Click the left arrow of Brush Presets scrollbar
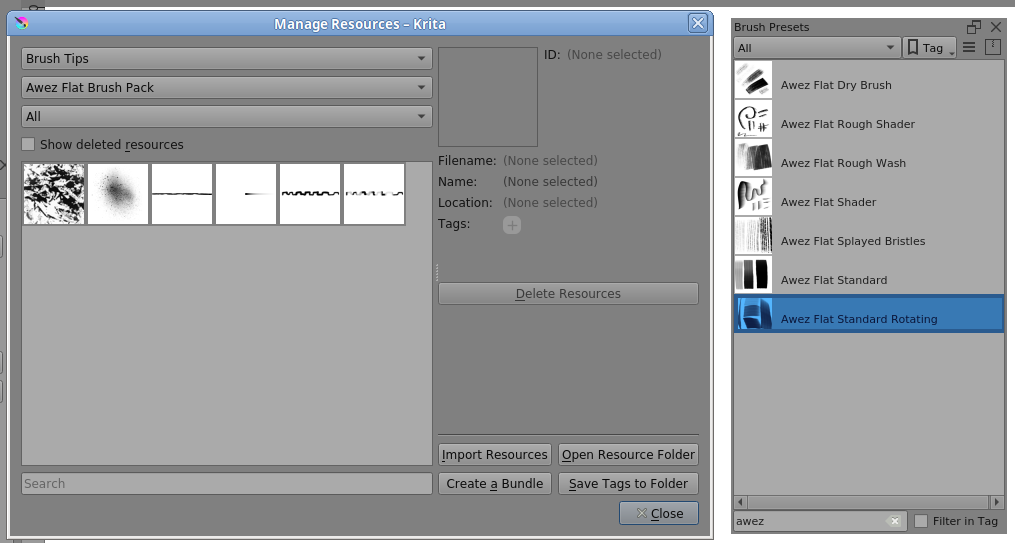The image size is (1015, 543). click(x=741, y=502)
